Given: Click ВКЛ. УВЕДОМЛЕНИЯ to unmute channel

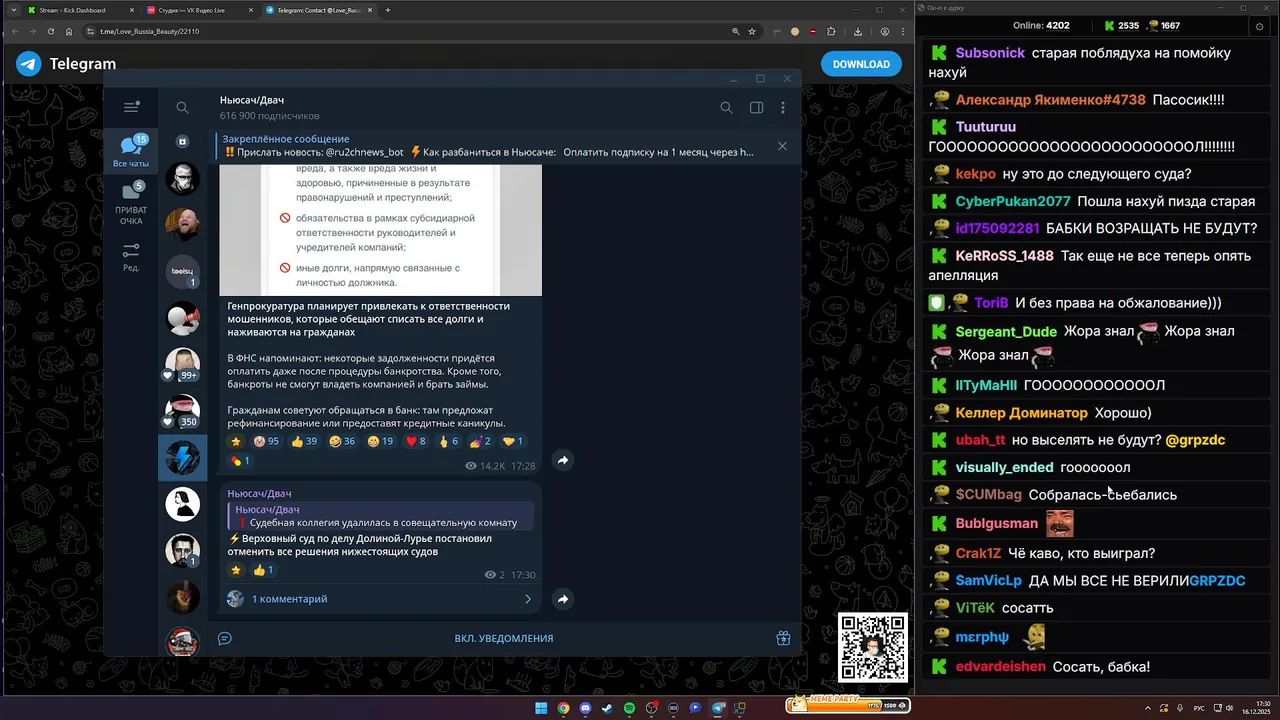Looking at the screenshot, I should pos(503,638).
